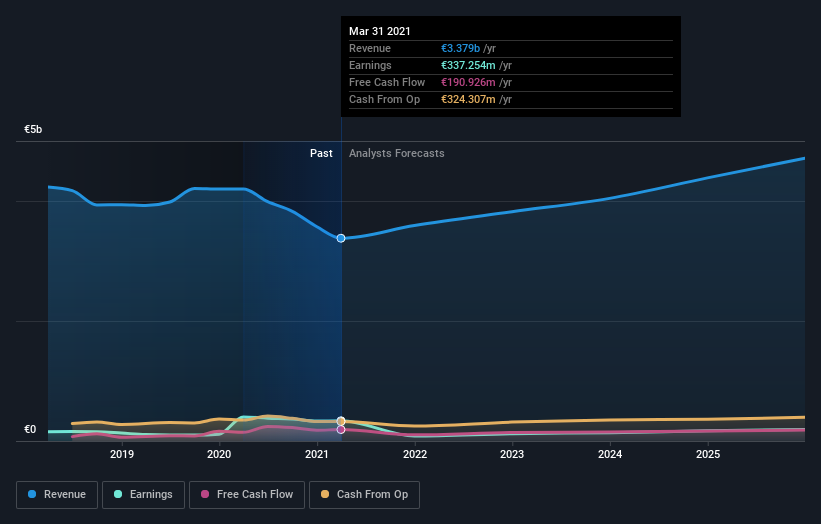This screenshot has width=821, height=524.
Task: Click the €337.254m earnings value in tooltip
Action: click(468, 65)
